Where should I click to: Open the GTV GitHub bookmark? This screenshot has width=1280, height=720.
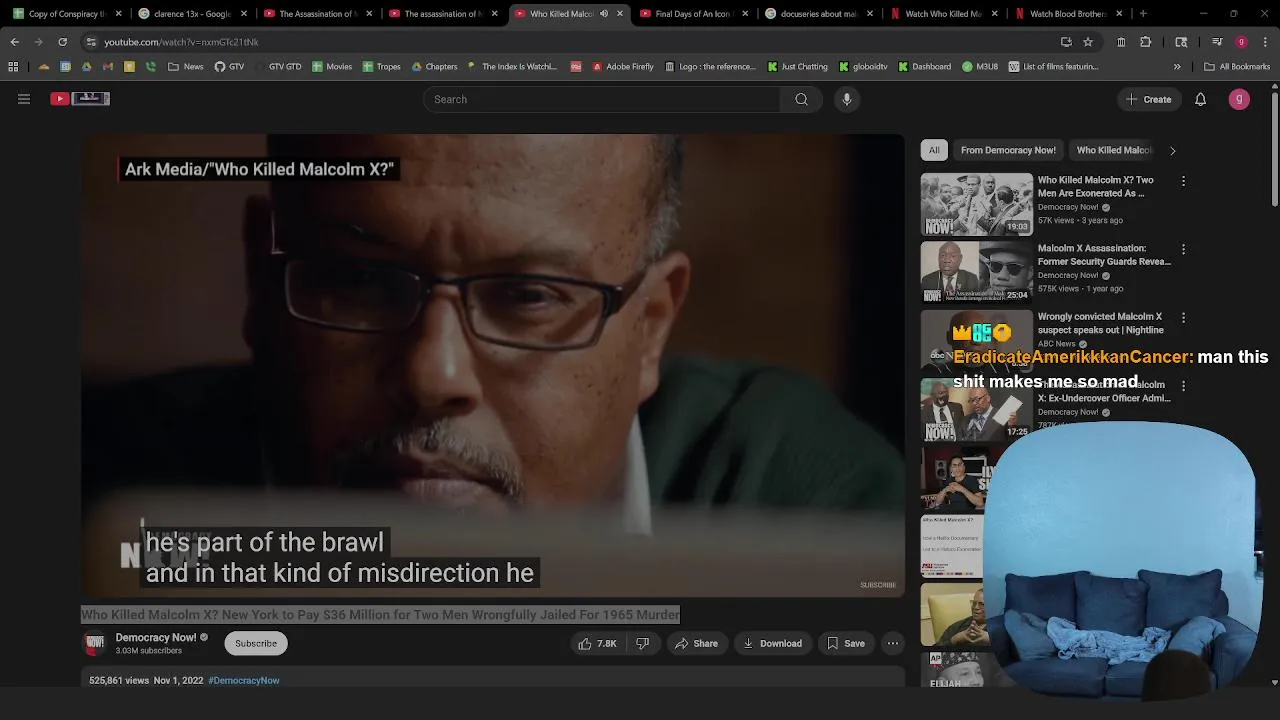(x=229, y=67)
